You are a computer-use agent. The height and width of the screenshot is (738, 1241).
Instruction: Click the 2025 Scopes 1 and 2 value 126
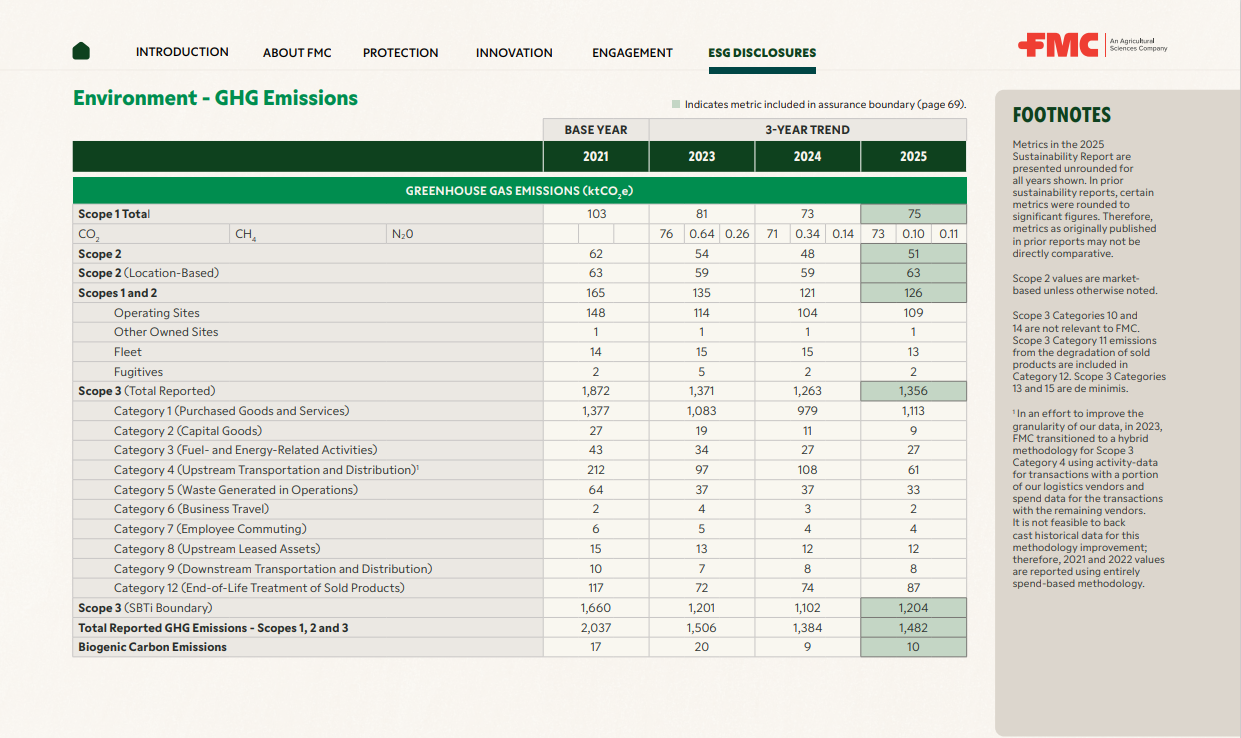(913, 293)
